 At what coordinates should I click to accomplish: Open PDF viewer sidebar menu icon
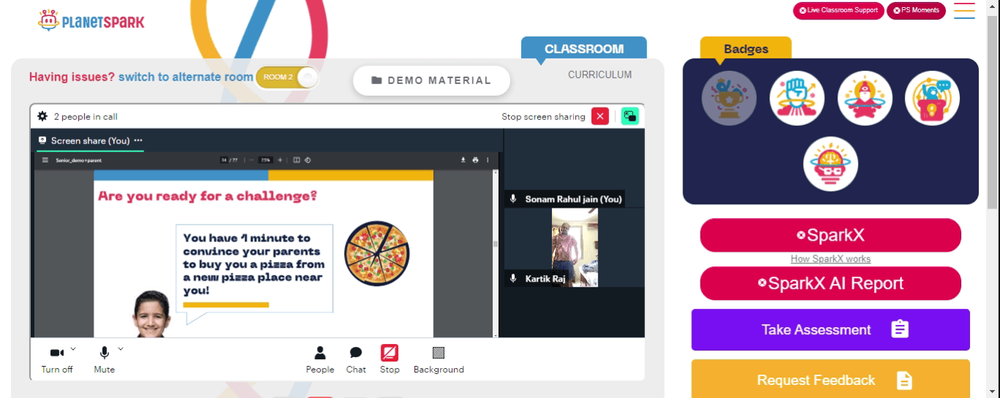45,160
